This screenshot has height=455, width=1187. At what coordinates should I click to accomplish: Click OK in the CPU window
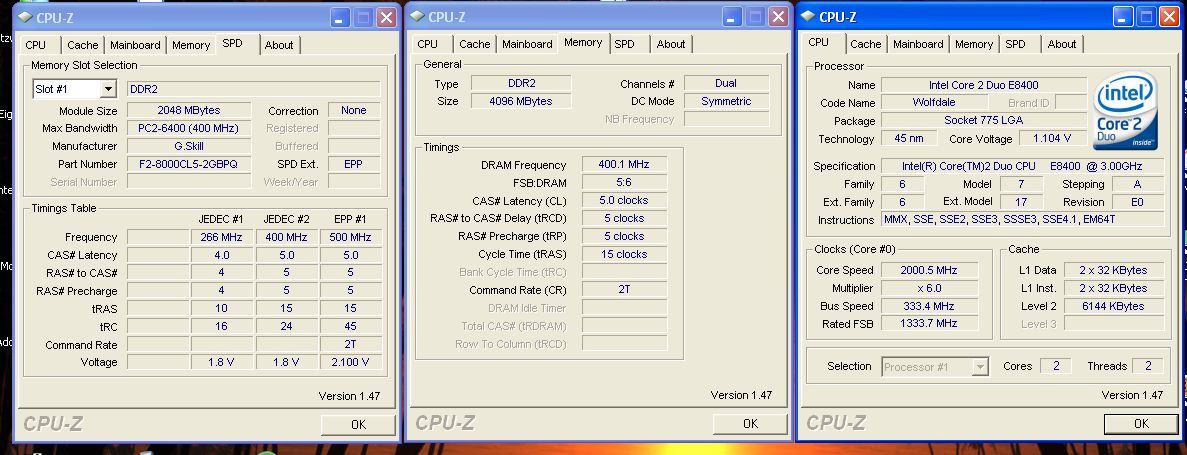tap(1141, 424)
